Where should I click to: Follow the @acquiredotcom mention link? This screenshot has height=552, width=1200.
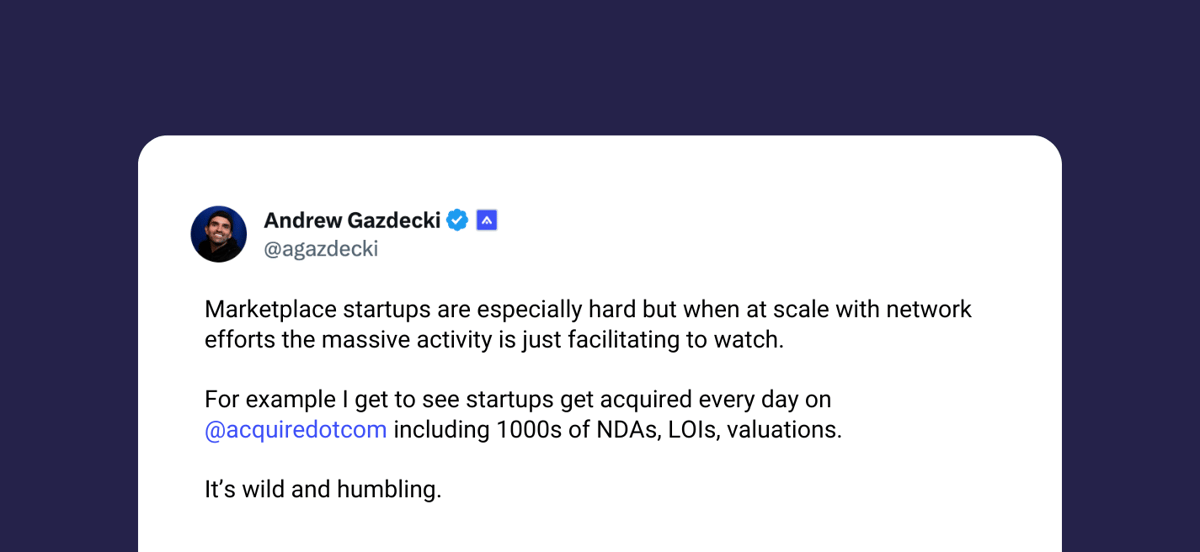pyautogui.click(x=296, y=432)
